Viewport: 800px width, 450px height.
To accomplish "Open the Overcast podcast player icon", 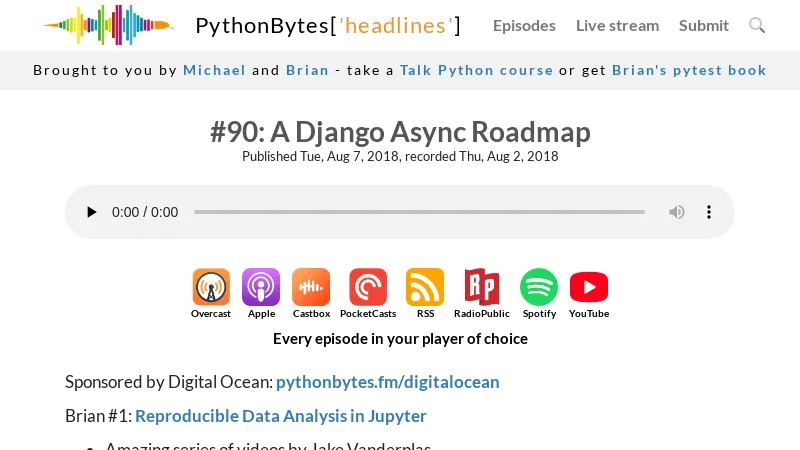I will (x=211, y=287).
